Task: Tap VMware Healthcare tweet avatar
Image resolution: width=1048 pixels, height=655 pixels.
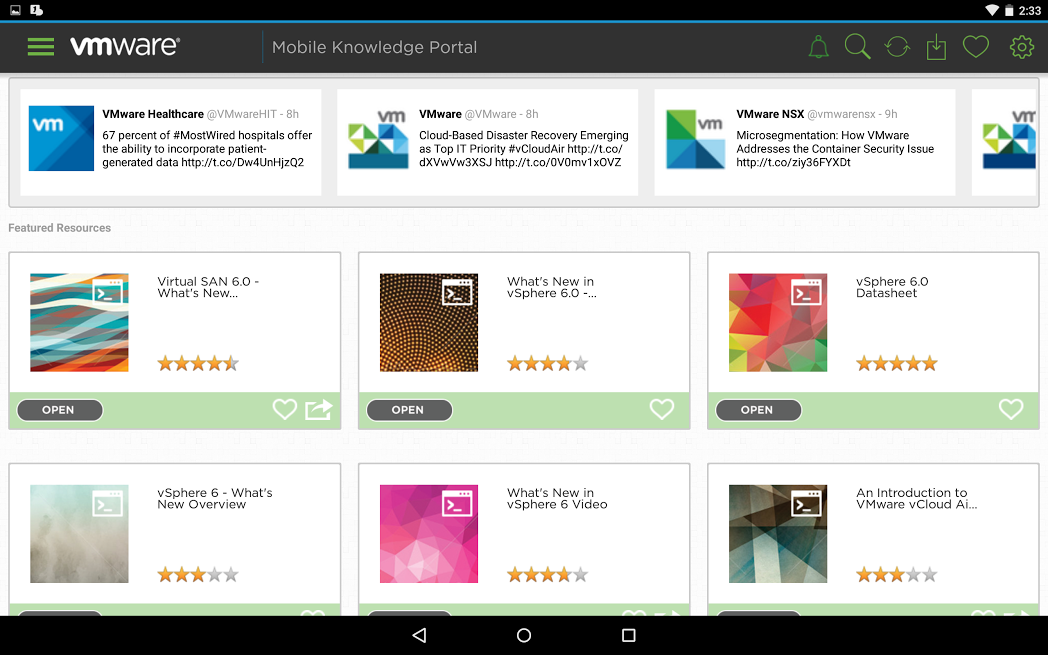Action: 61,138
